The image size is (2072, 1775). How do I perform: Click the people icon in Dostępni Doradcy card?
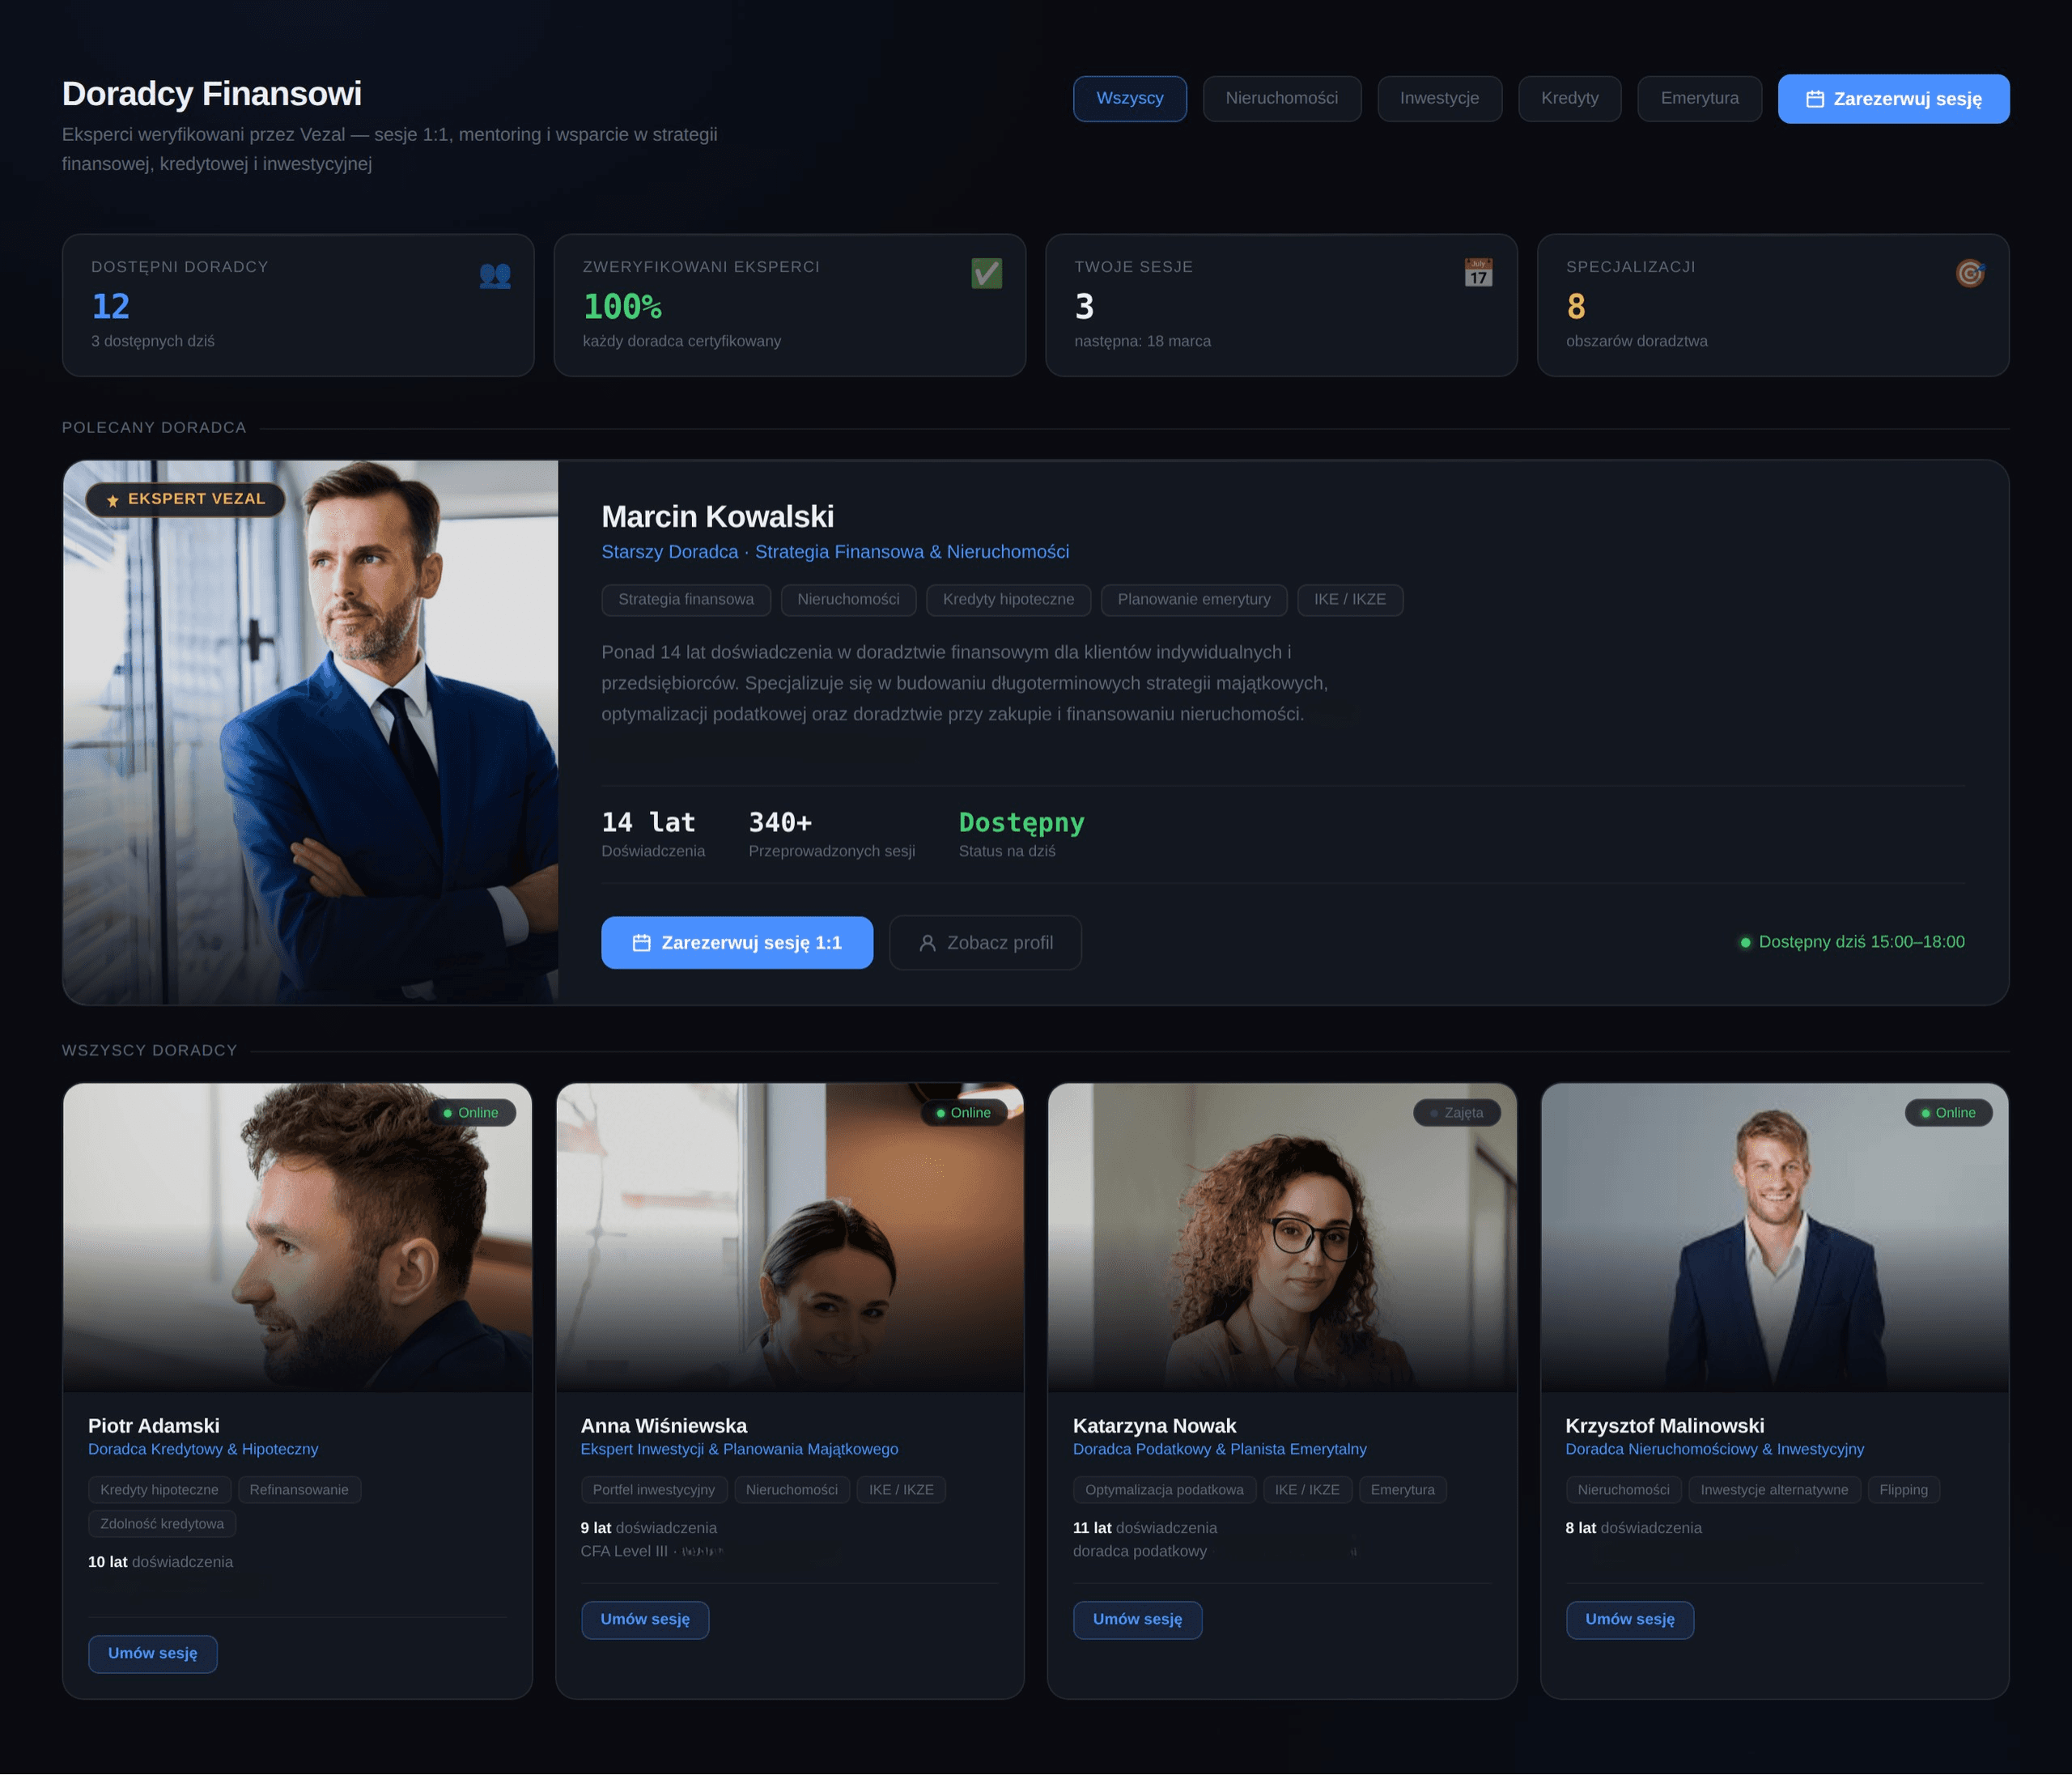pyautogui.click(x=495, y=275)
